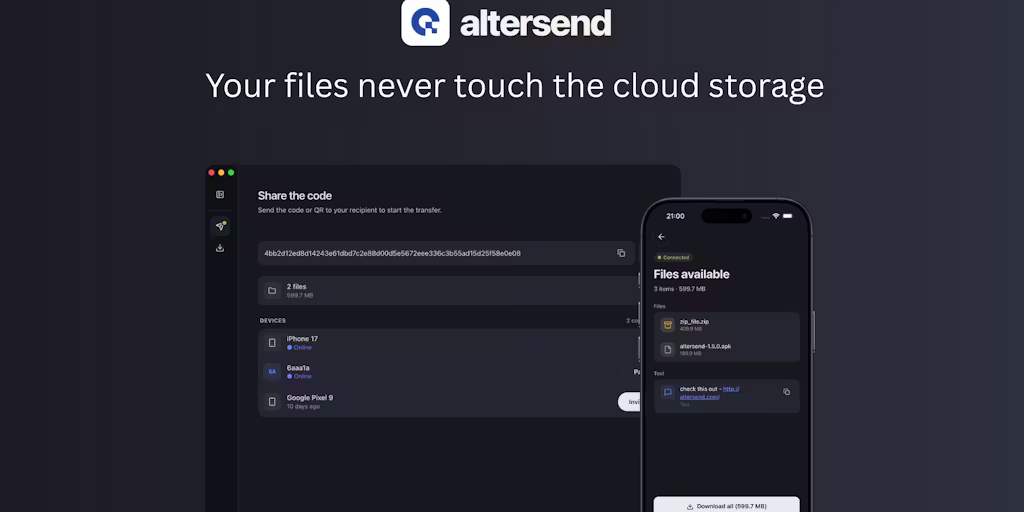Open the sidebar panel toggle icon

pos(220,195)
